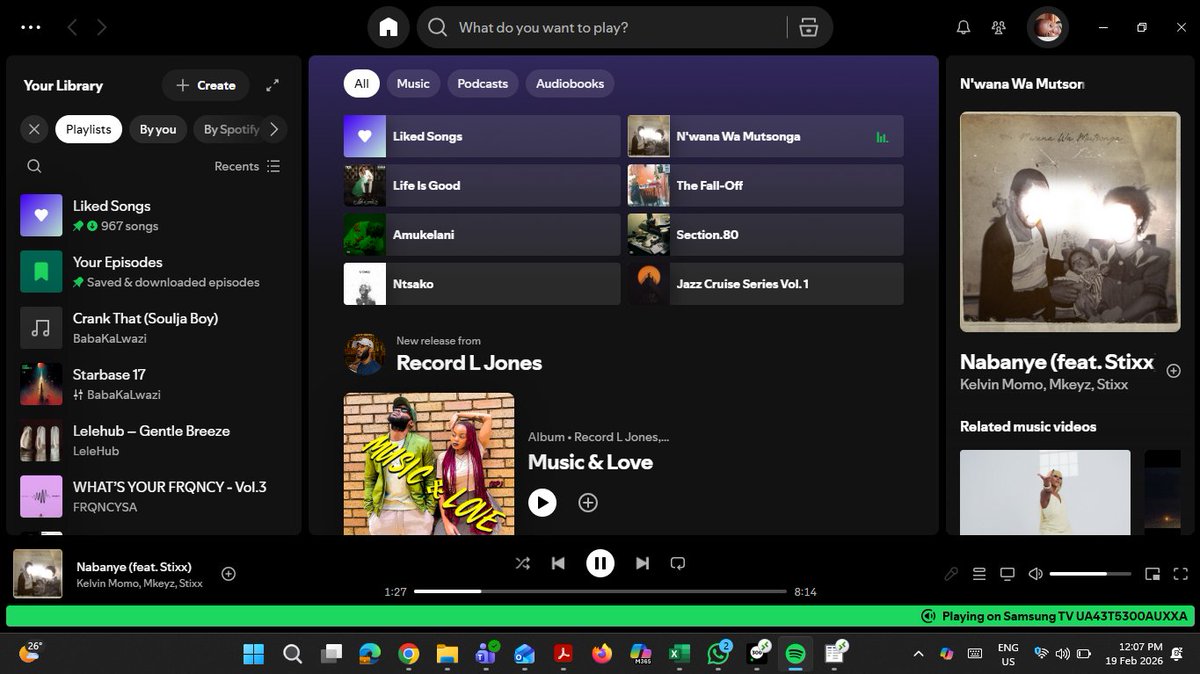
Task: Open The Fall-Off shortcut card
Action: tap(765, 185)
